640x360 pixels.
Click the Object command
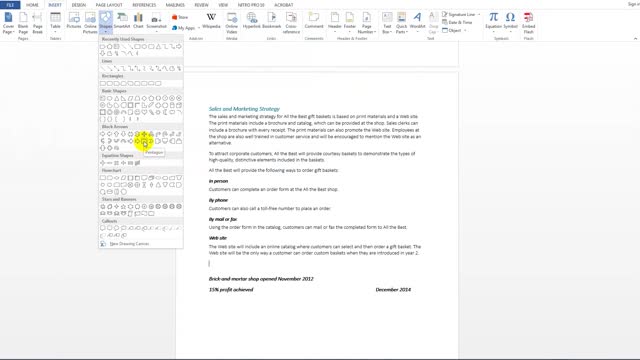pyautogui.click(x=454, y=30)
